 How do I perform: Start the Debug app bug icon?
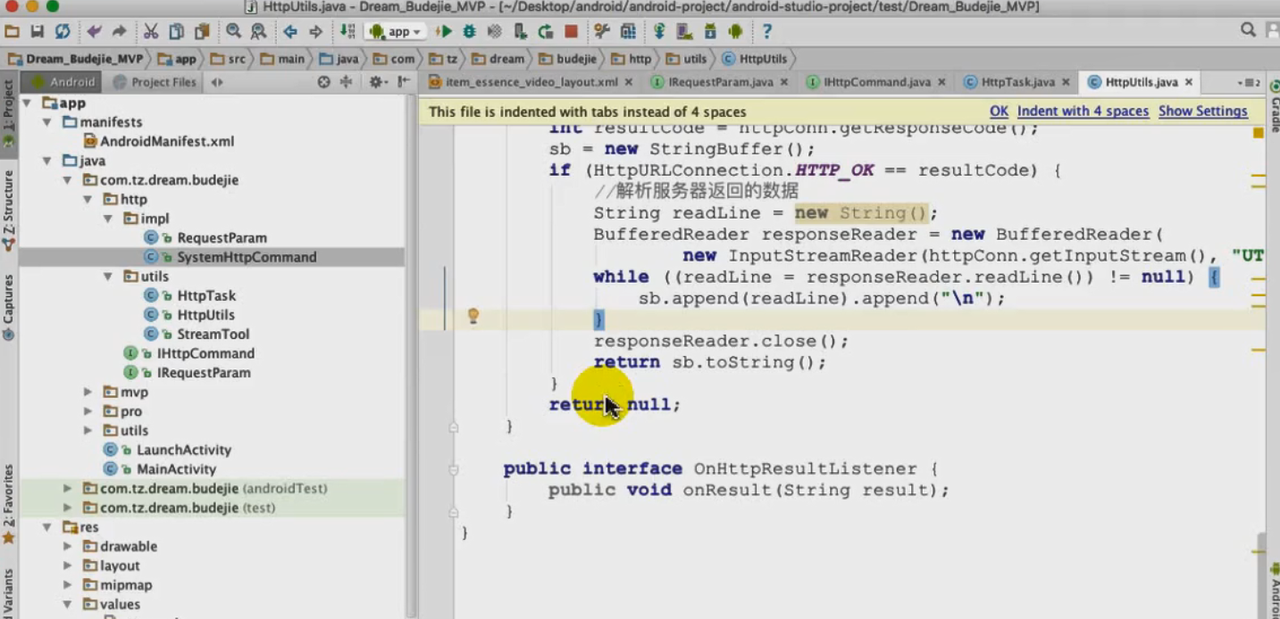click(x=469, y=32)
